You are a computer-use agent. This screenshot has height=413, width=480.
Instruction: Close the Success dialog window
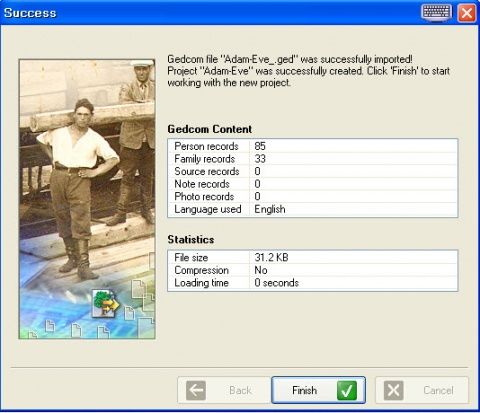pos(467,13)
